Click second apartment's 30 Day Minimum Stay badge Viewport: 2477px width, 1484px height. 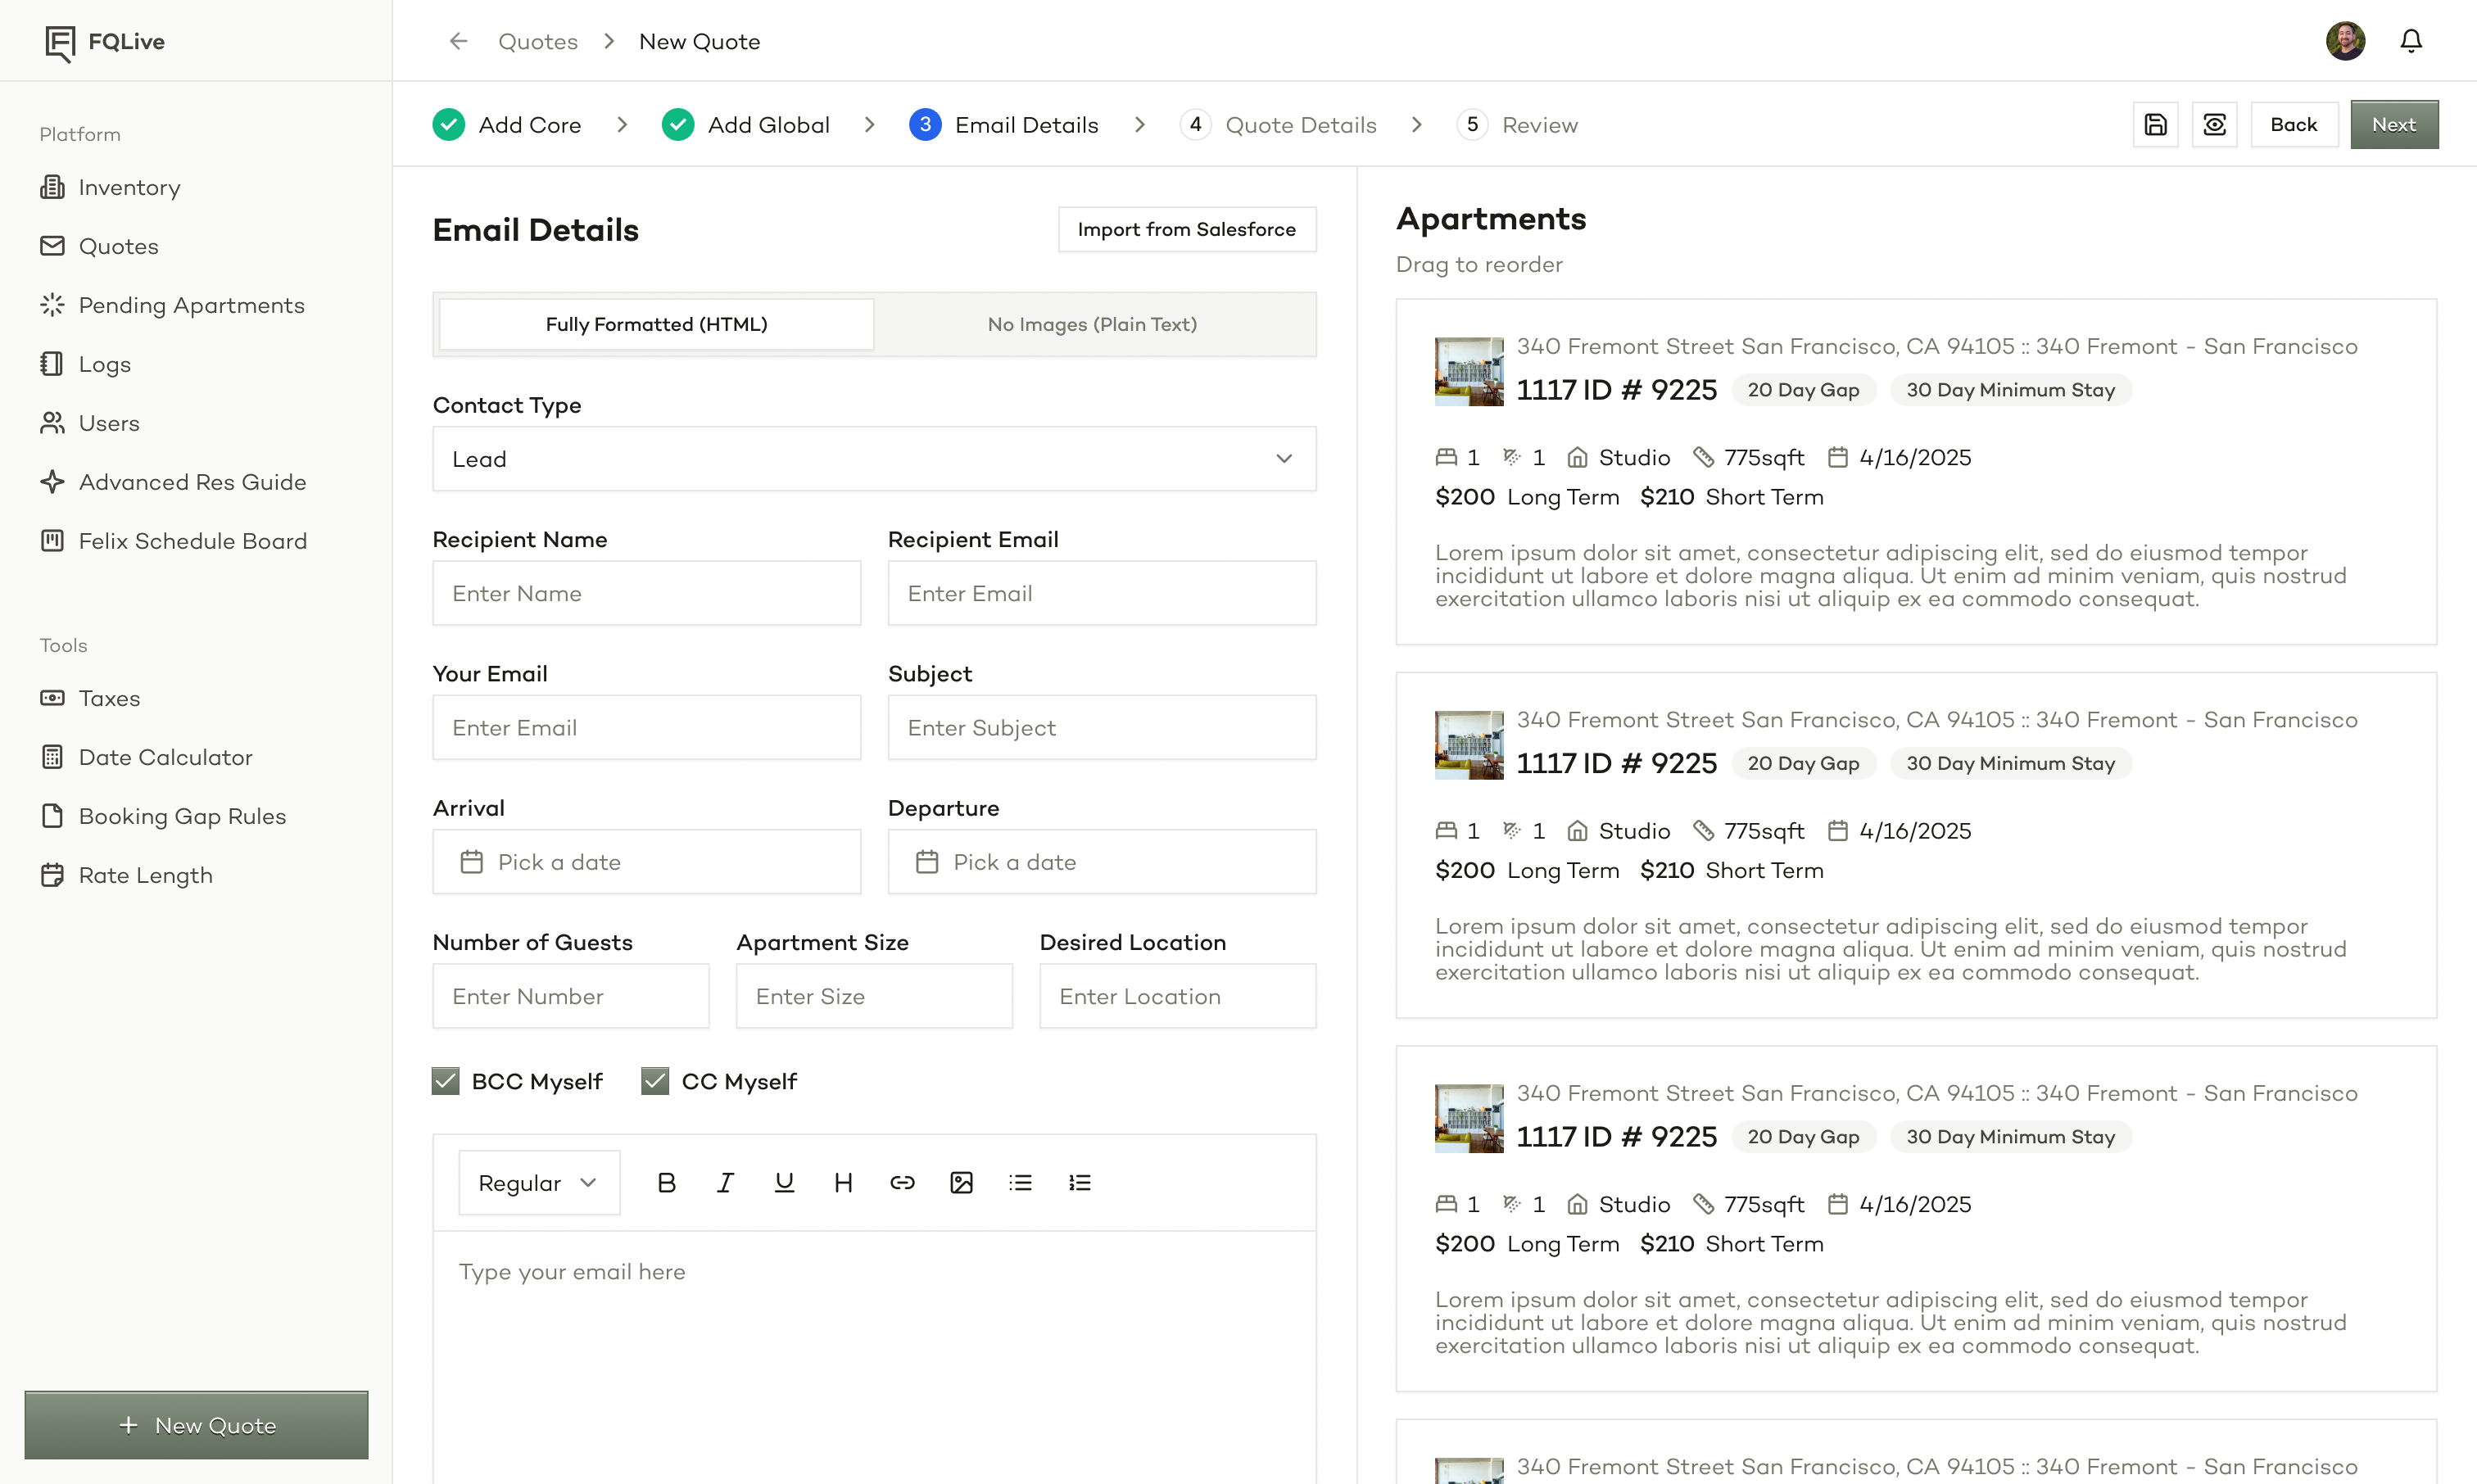coord(2010,763)
